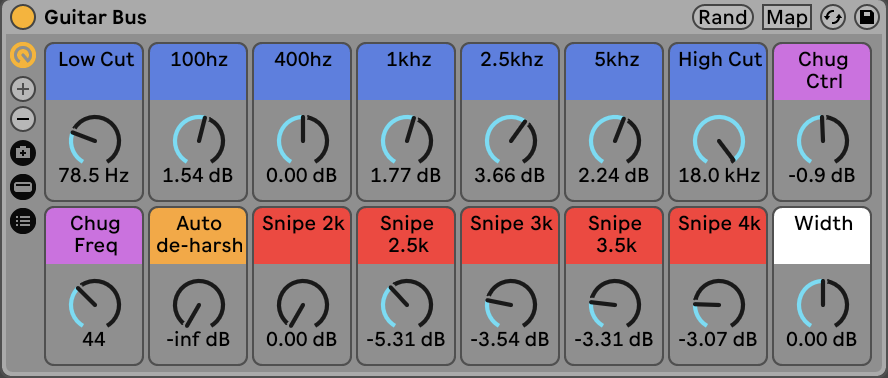Select the purple Chug Ctrl label

coord(822,72)
